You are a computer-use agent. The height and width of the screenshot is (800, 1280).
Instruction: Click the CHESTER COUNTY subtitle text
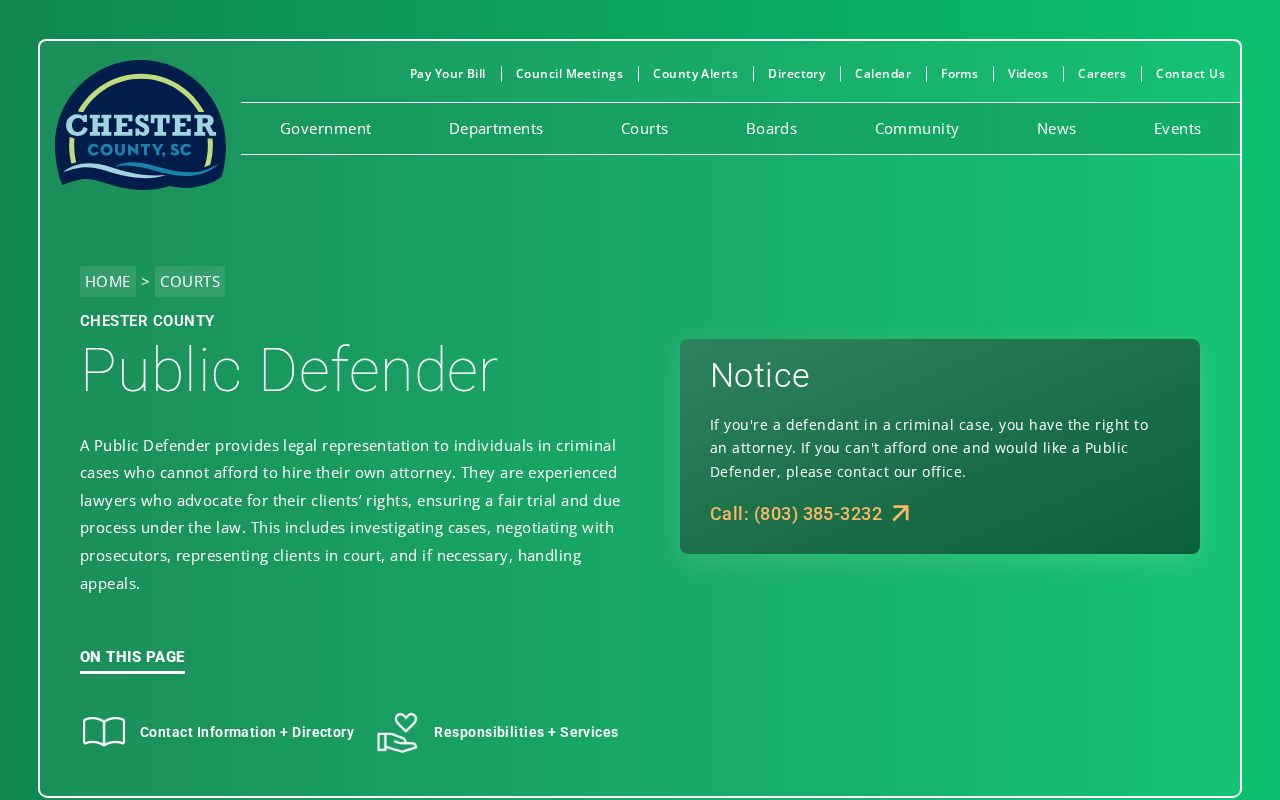pyautogui.click(x=147, y=321)
